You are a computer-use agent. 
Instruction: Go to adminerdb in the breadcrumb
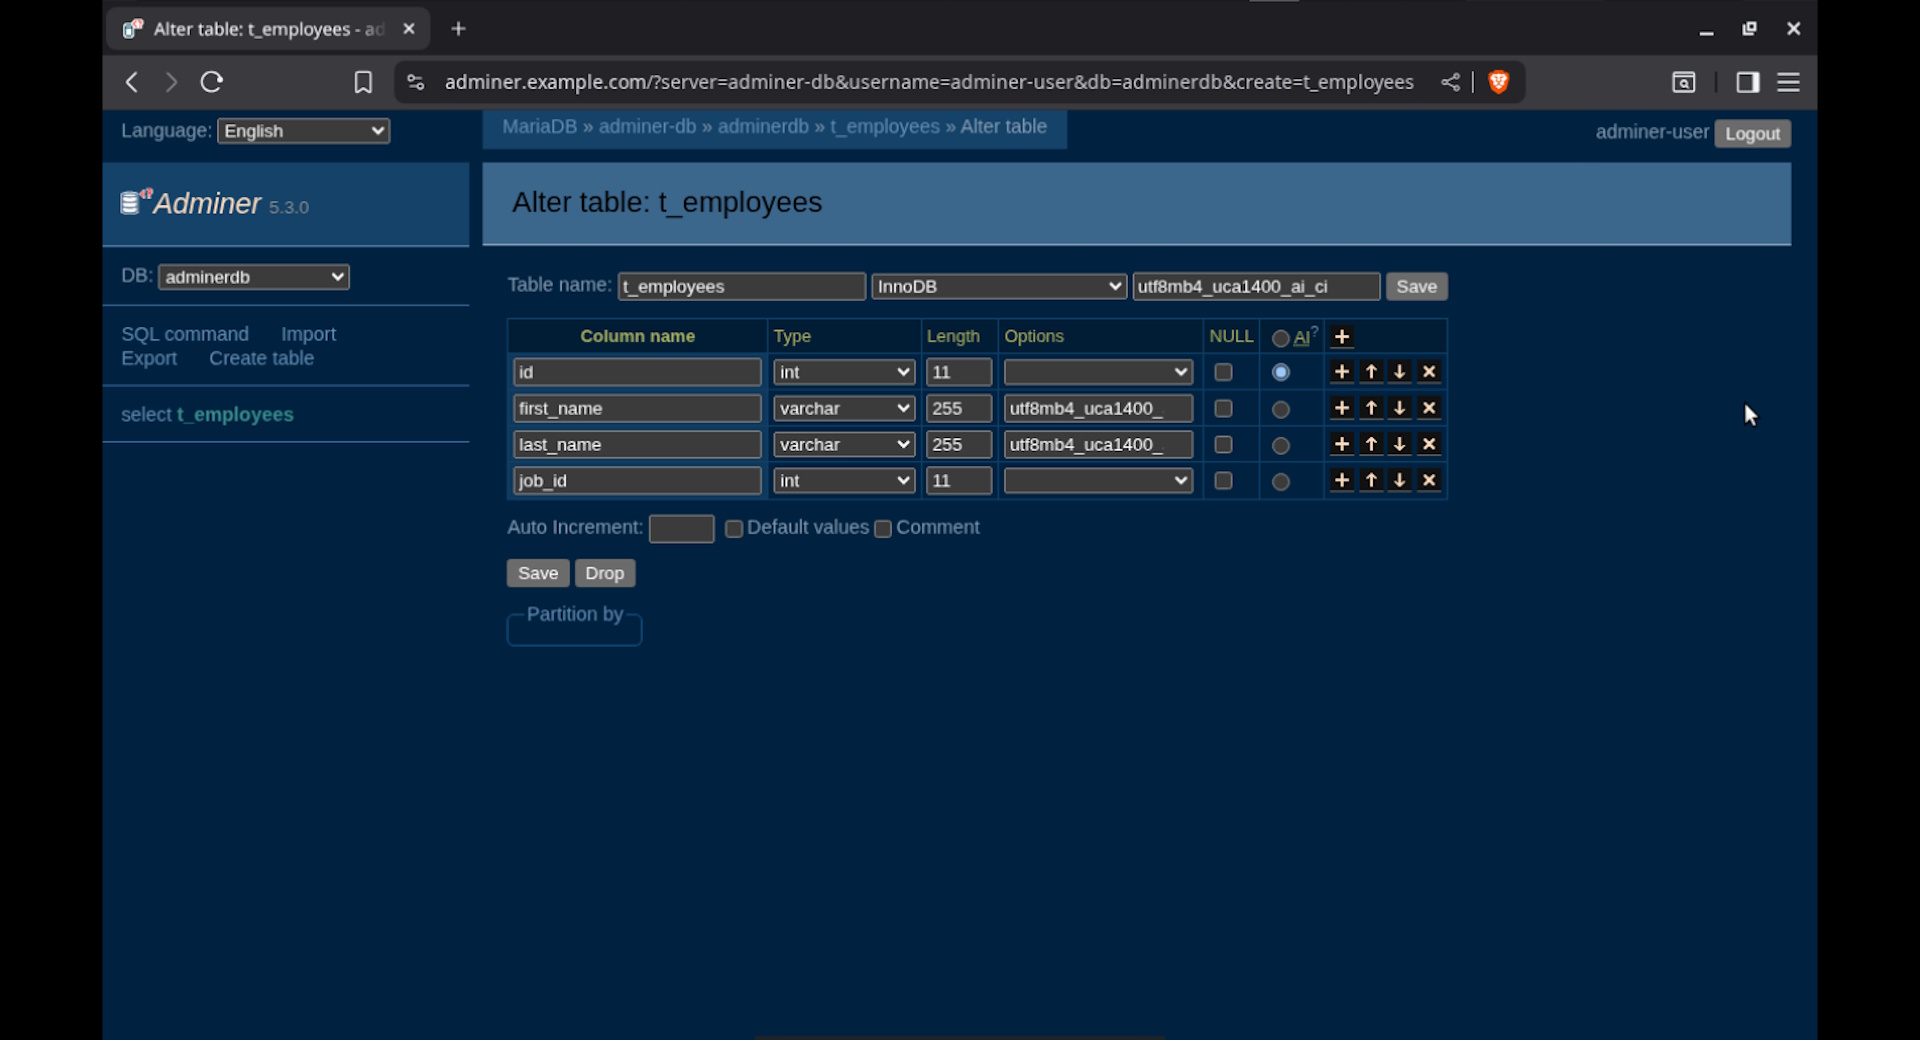pyautogui.click(x=762, y=127)
